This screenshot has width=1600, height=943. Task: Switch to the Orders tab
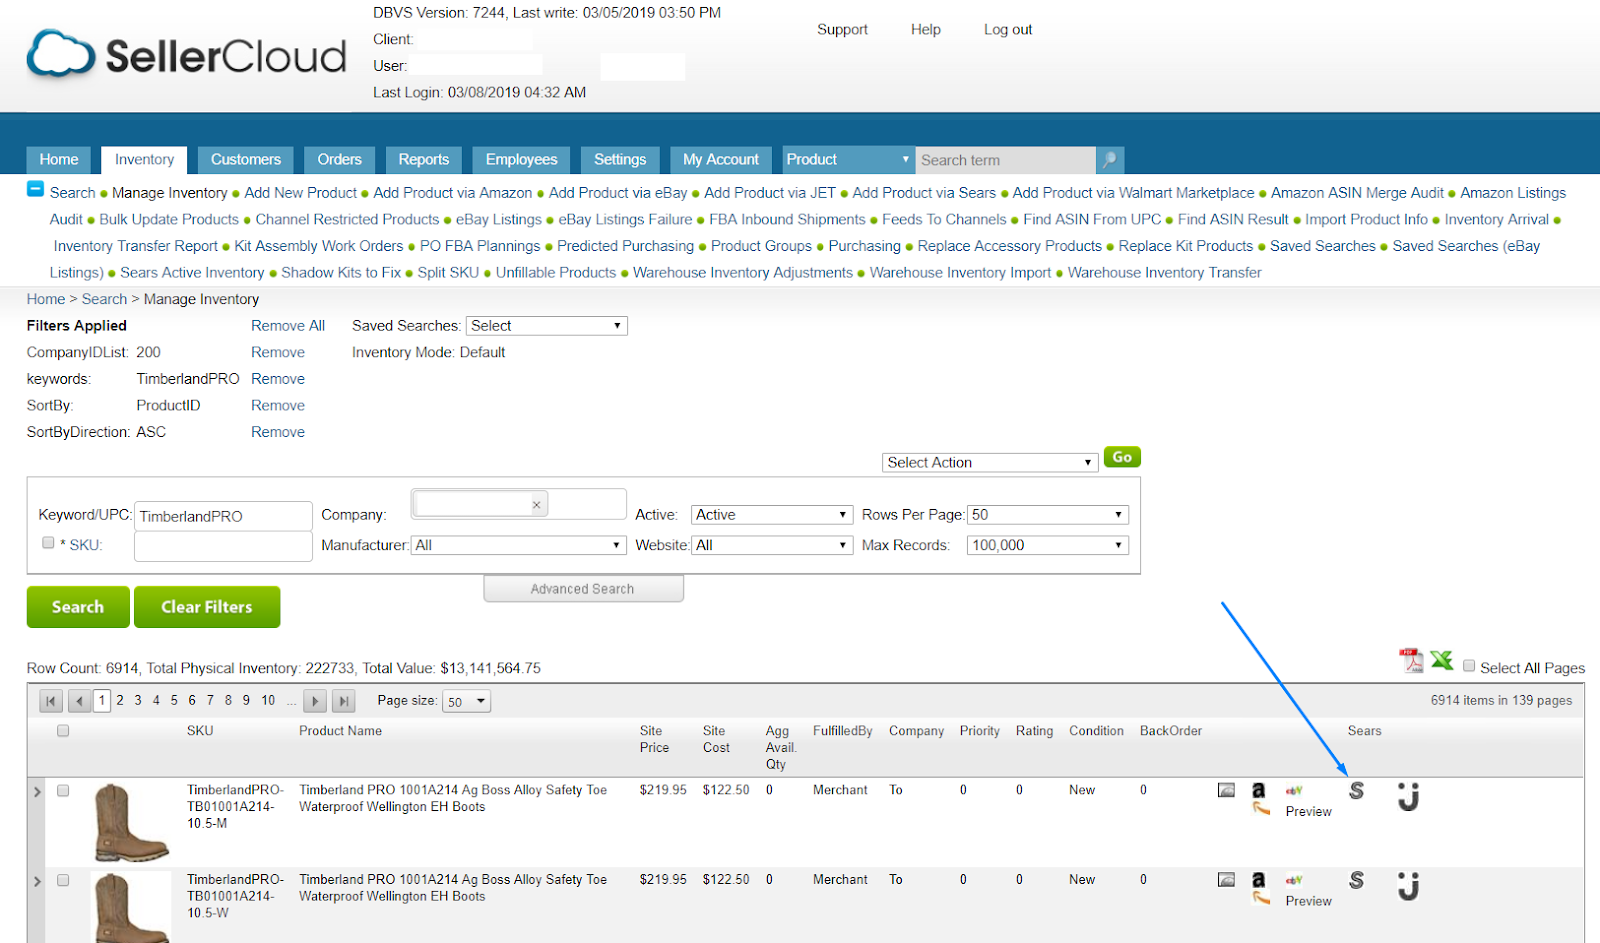click(x=340, y=160)
